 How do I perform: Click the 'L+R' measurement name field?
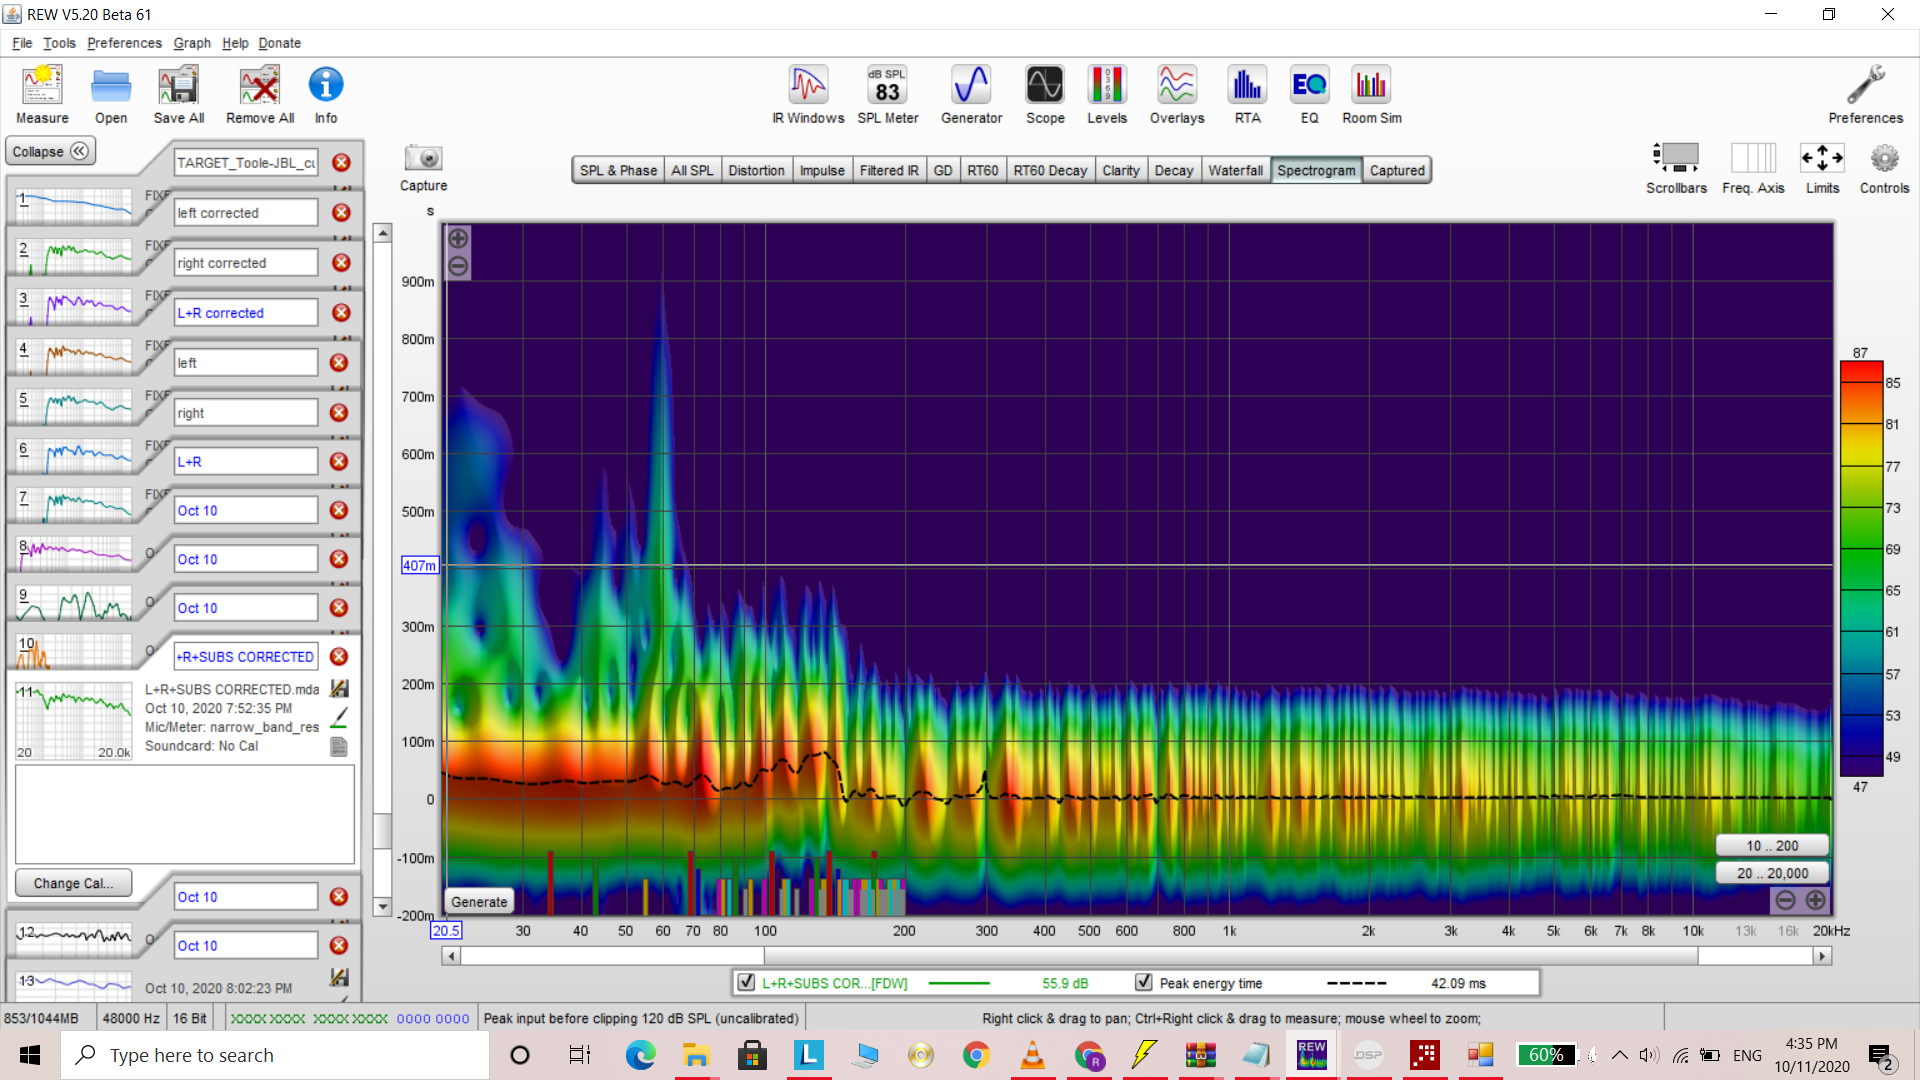point(246,462)
